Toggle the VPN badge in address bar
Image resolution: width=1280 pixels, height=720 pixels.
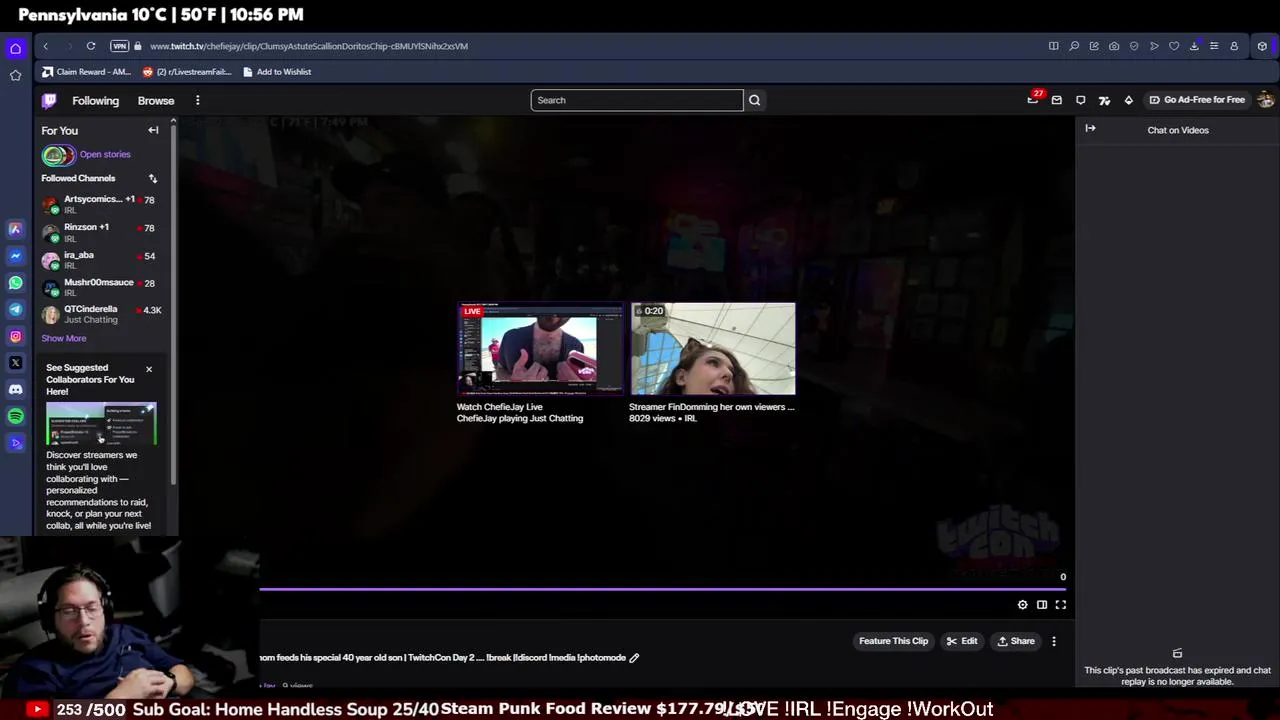pyautogui.click(x=120, y=46)
